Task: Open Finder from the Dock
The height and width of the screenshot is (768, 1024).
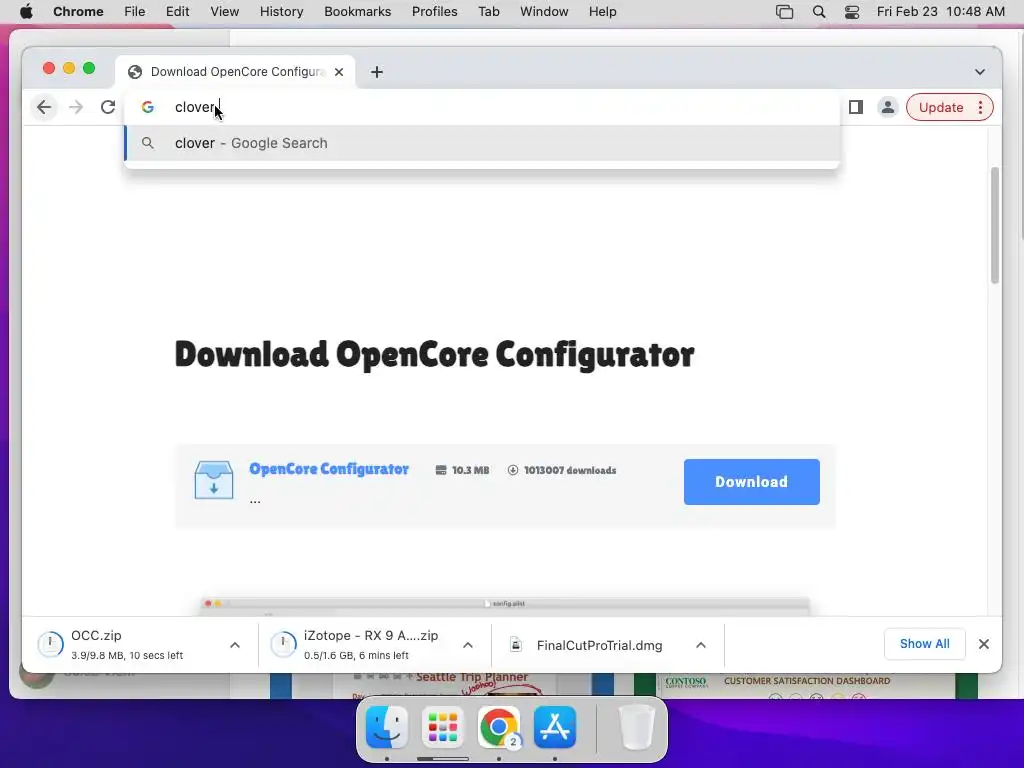Action: click(387, 727)
